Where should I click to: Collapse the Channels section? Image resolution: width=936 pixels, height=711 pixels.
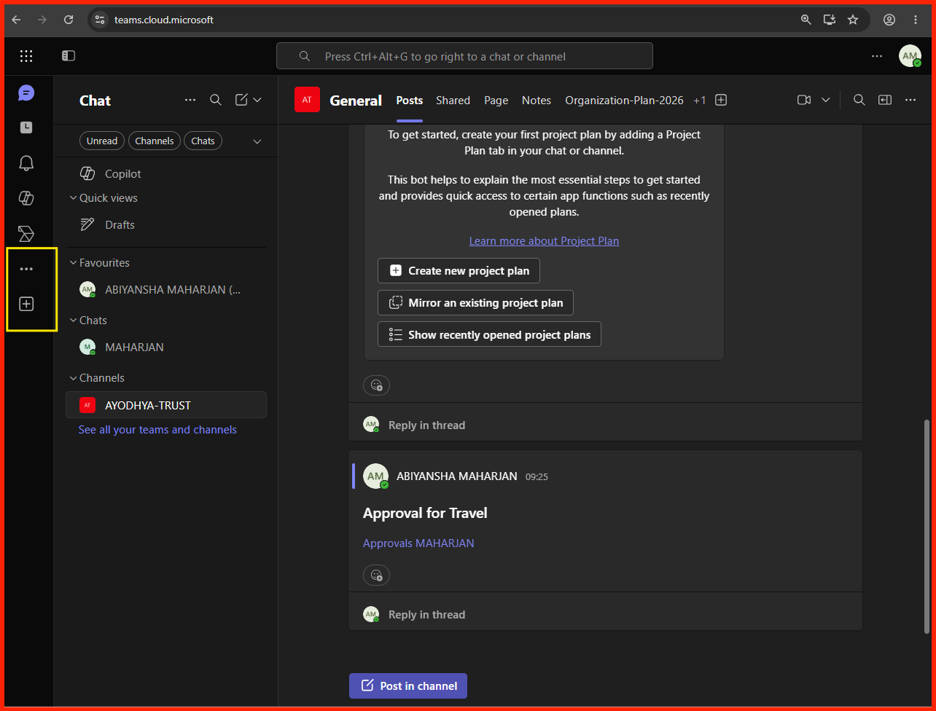coord(73,378)
